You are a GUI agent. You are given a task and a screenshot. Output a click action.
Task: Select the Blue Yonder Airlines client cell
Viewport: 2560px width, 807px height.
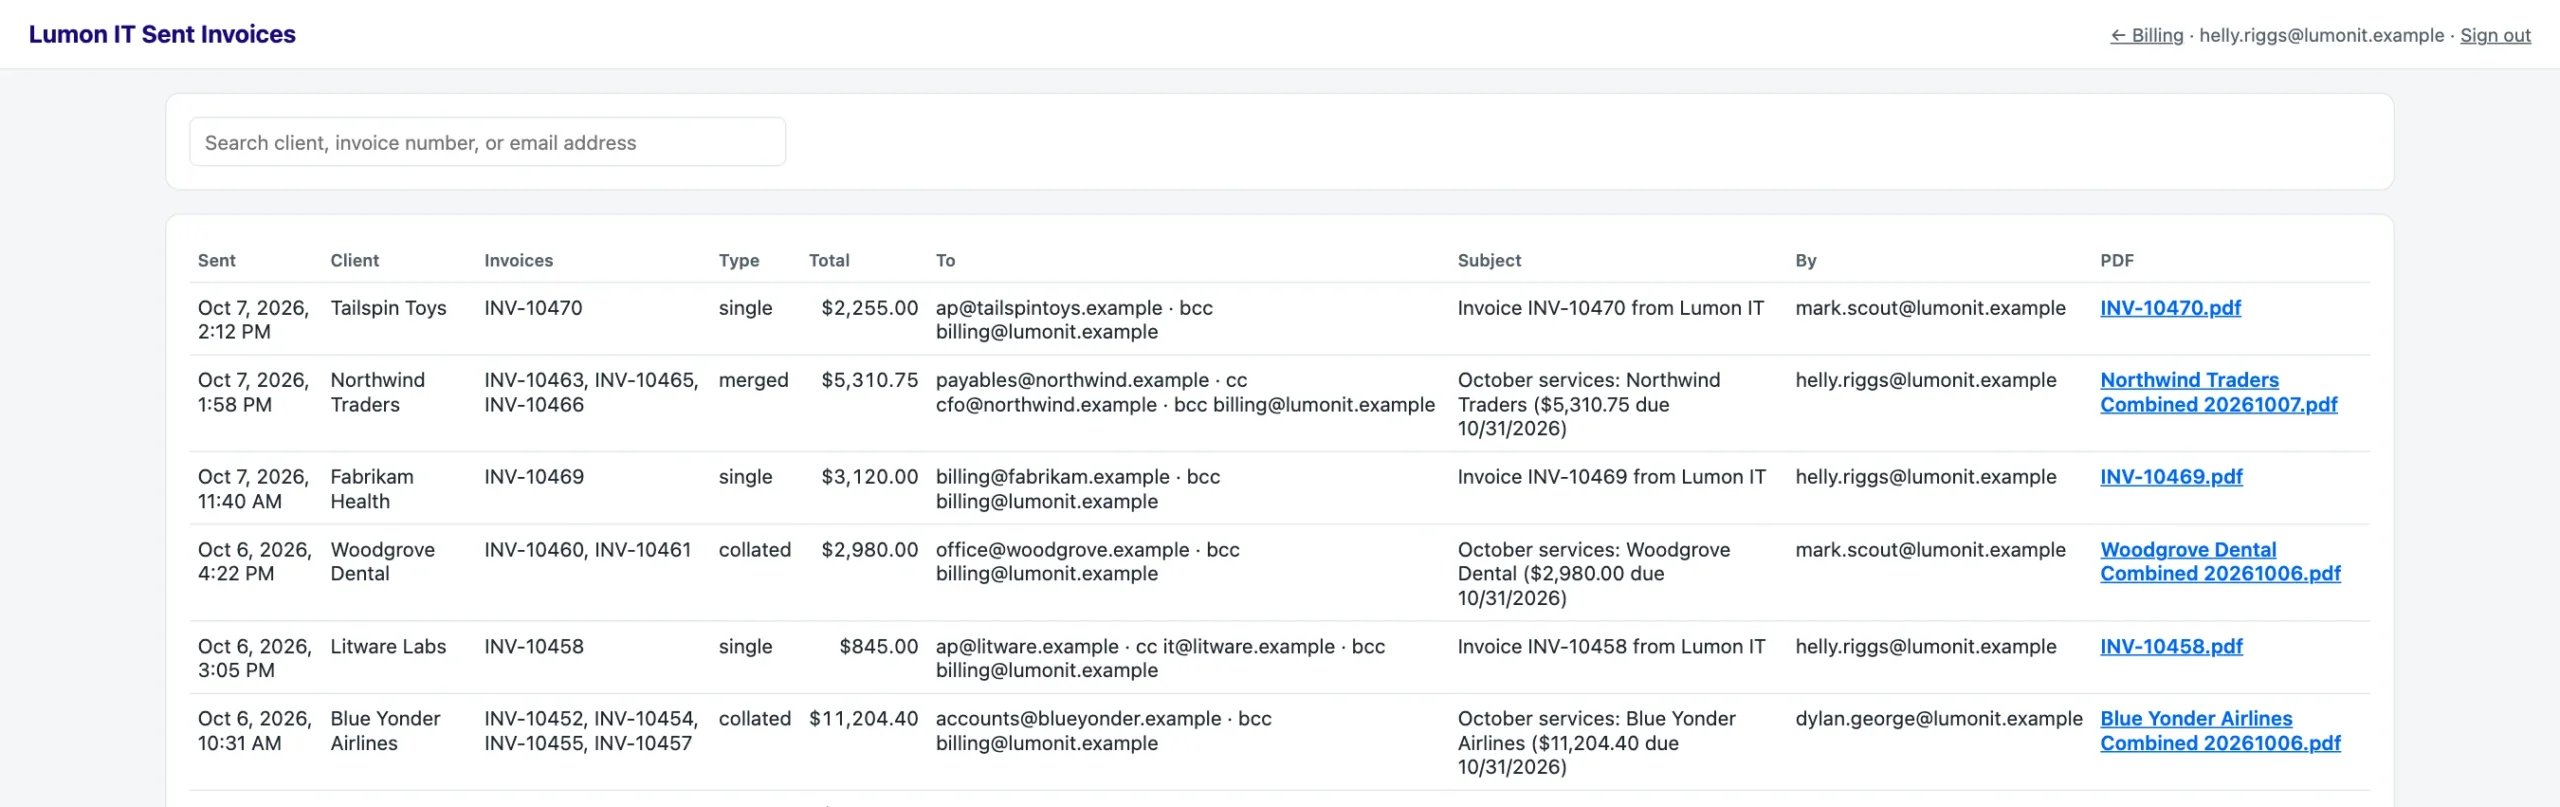385,731
